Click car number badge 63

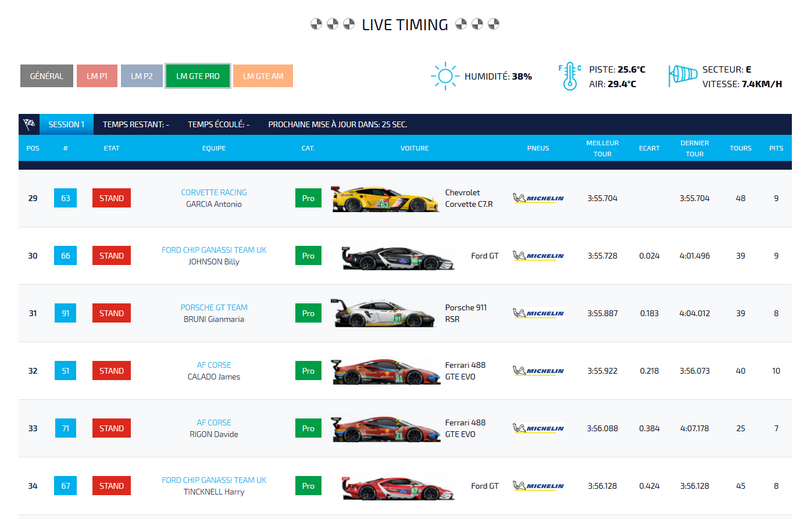click(x=65, y=198)
